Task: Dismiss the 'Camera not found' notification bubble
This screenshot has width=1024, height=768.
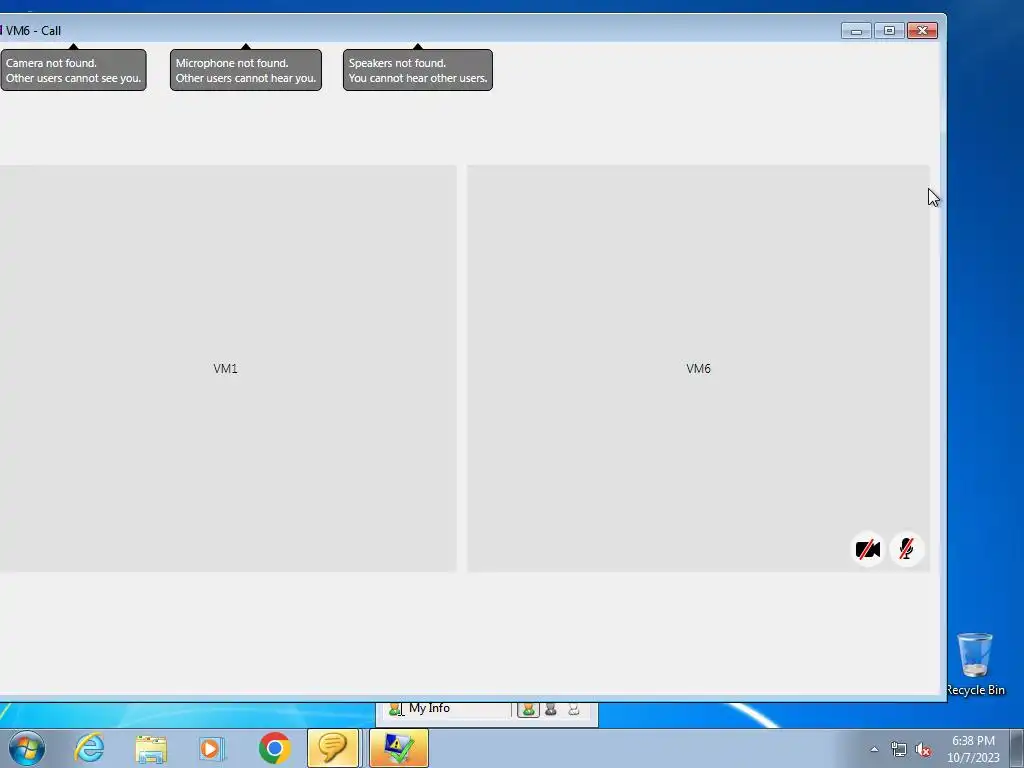Action: [73, 70]
